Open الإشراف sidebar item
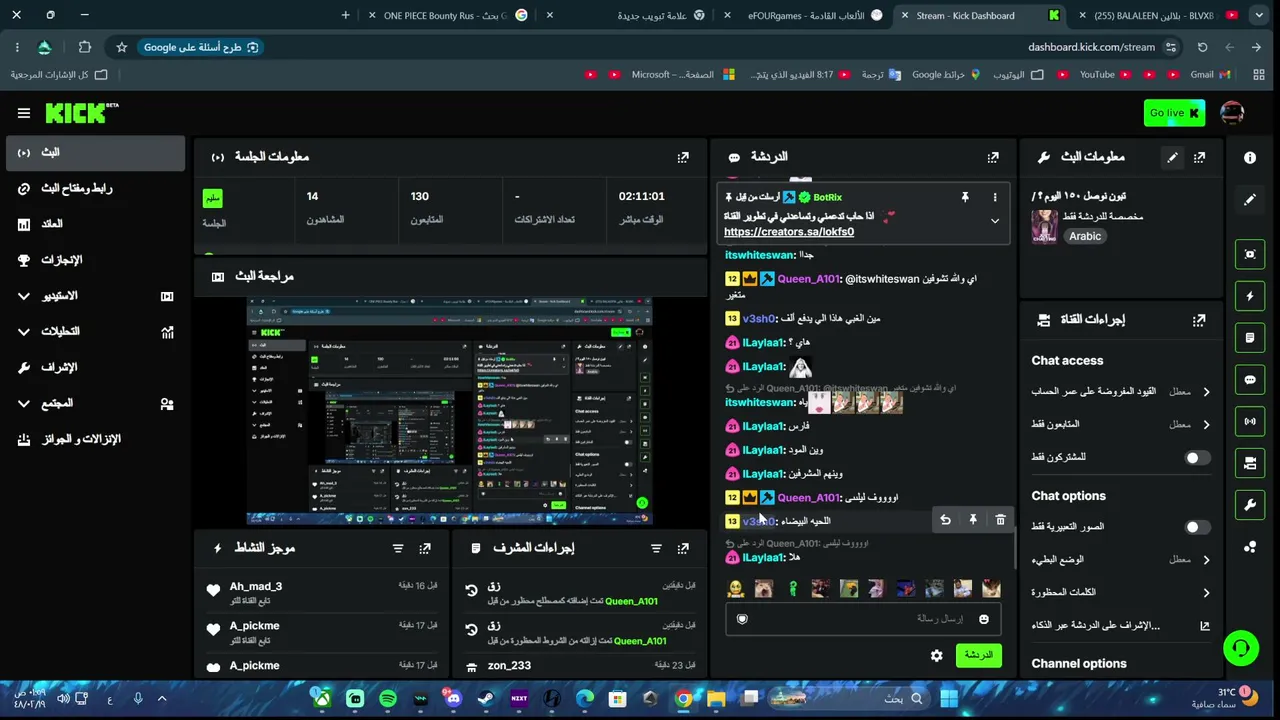The image size is (1280, 720). [93, 367]
